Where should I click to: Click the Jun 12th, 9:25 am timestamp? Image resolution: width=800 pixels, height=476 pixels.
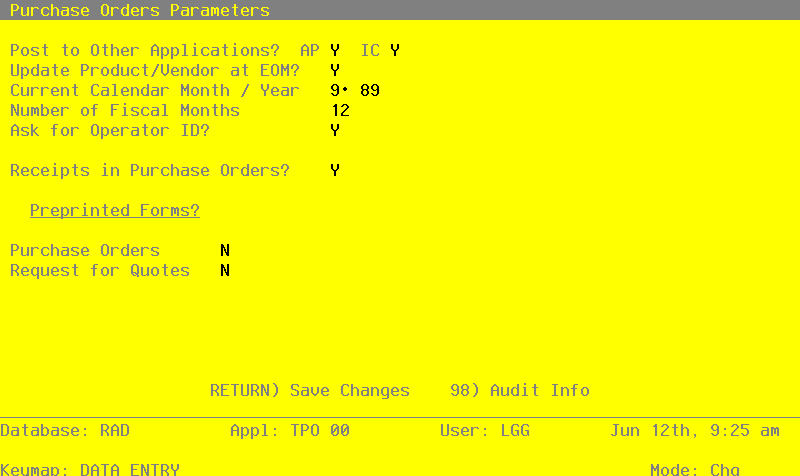click(x=695, y=431)
